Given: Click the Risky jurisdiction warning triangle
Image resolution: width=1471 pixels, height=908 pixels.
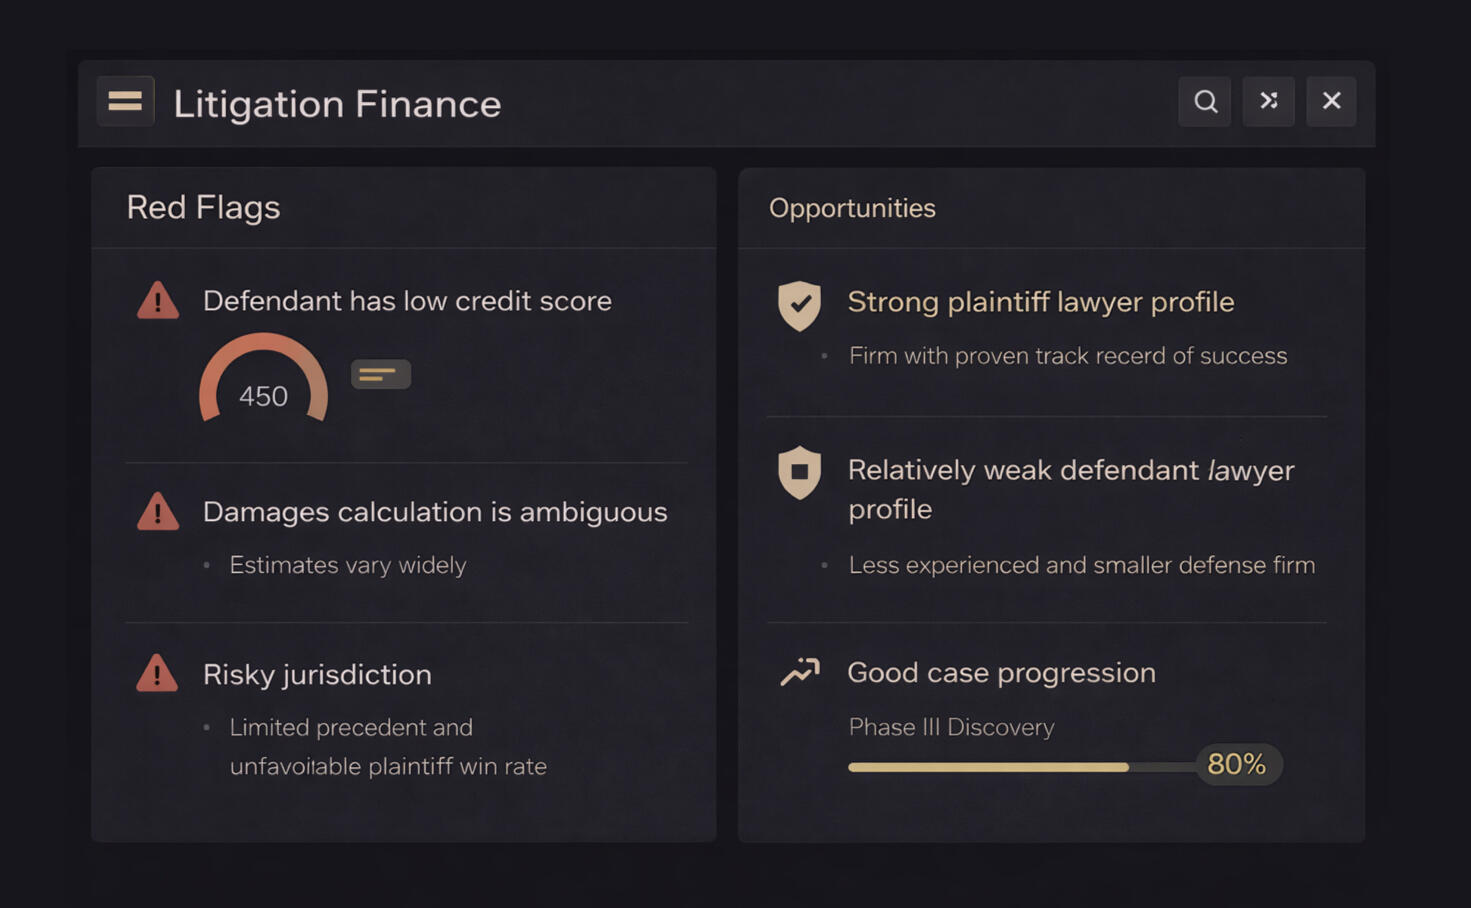Looking at the screenshot, I should point(157,674).
